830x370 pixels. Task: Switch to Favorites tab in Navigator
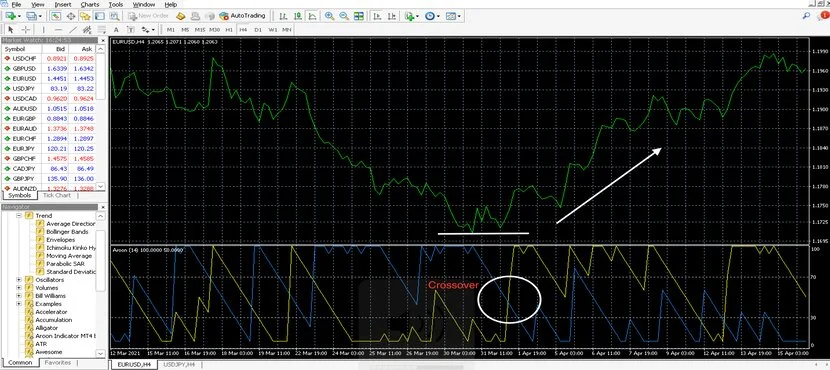[58, 363]
